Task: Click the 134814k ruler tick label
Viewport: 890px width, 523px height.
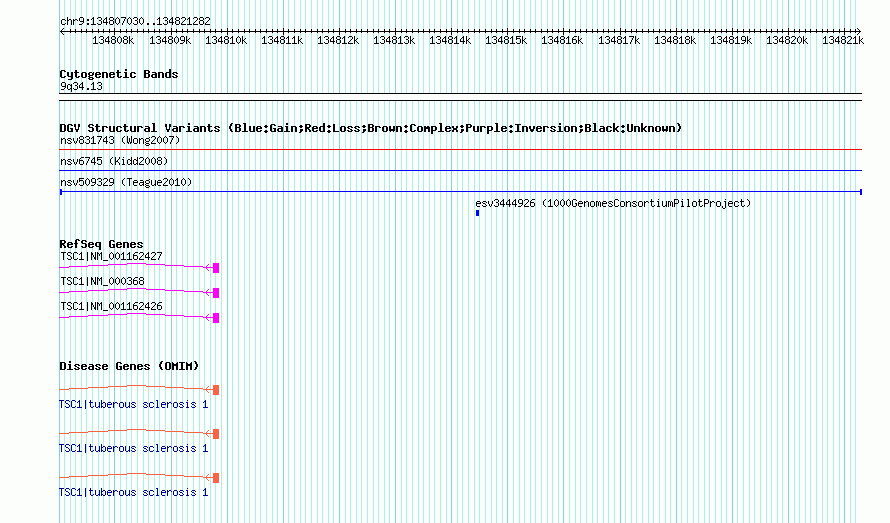Action: coord(450,40)
